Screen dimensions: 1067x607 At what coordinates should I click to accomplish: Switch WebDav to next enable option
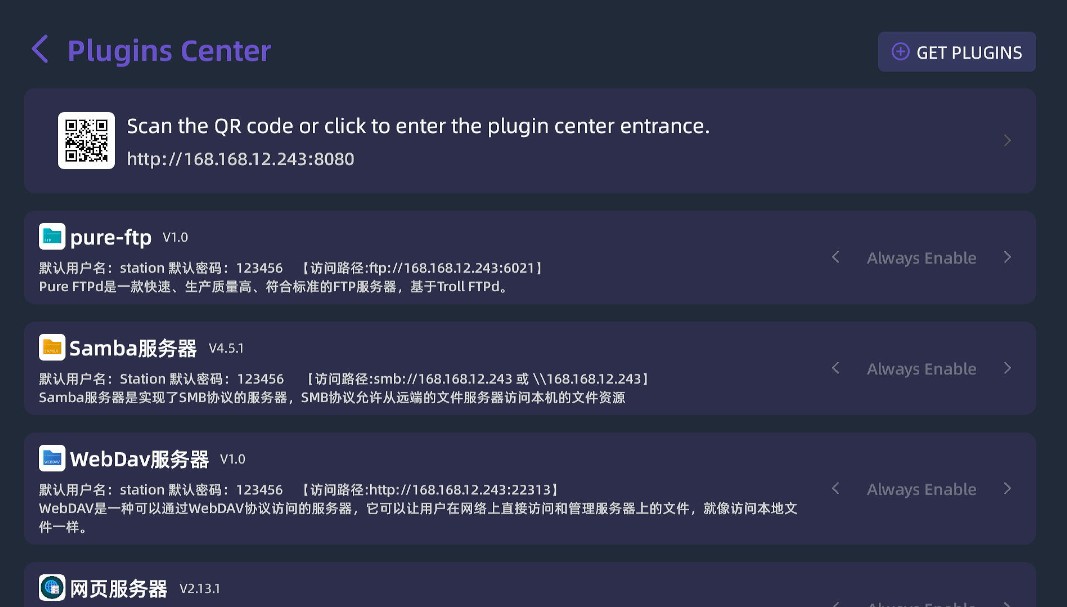(1007, 489)
